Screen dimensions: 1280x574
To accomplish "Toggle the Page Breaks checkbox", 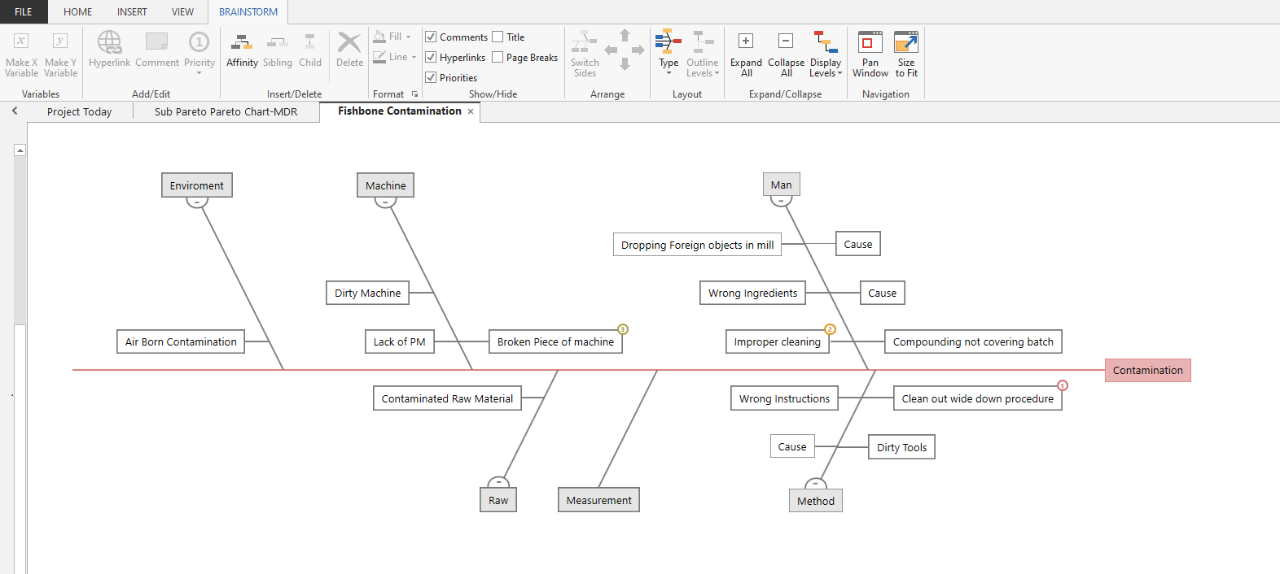I will pos(498,57).
